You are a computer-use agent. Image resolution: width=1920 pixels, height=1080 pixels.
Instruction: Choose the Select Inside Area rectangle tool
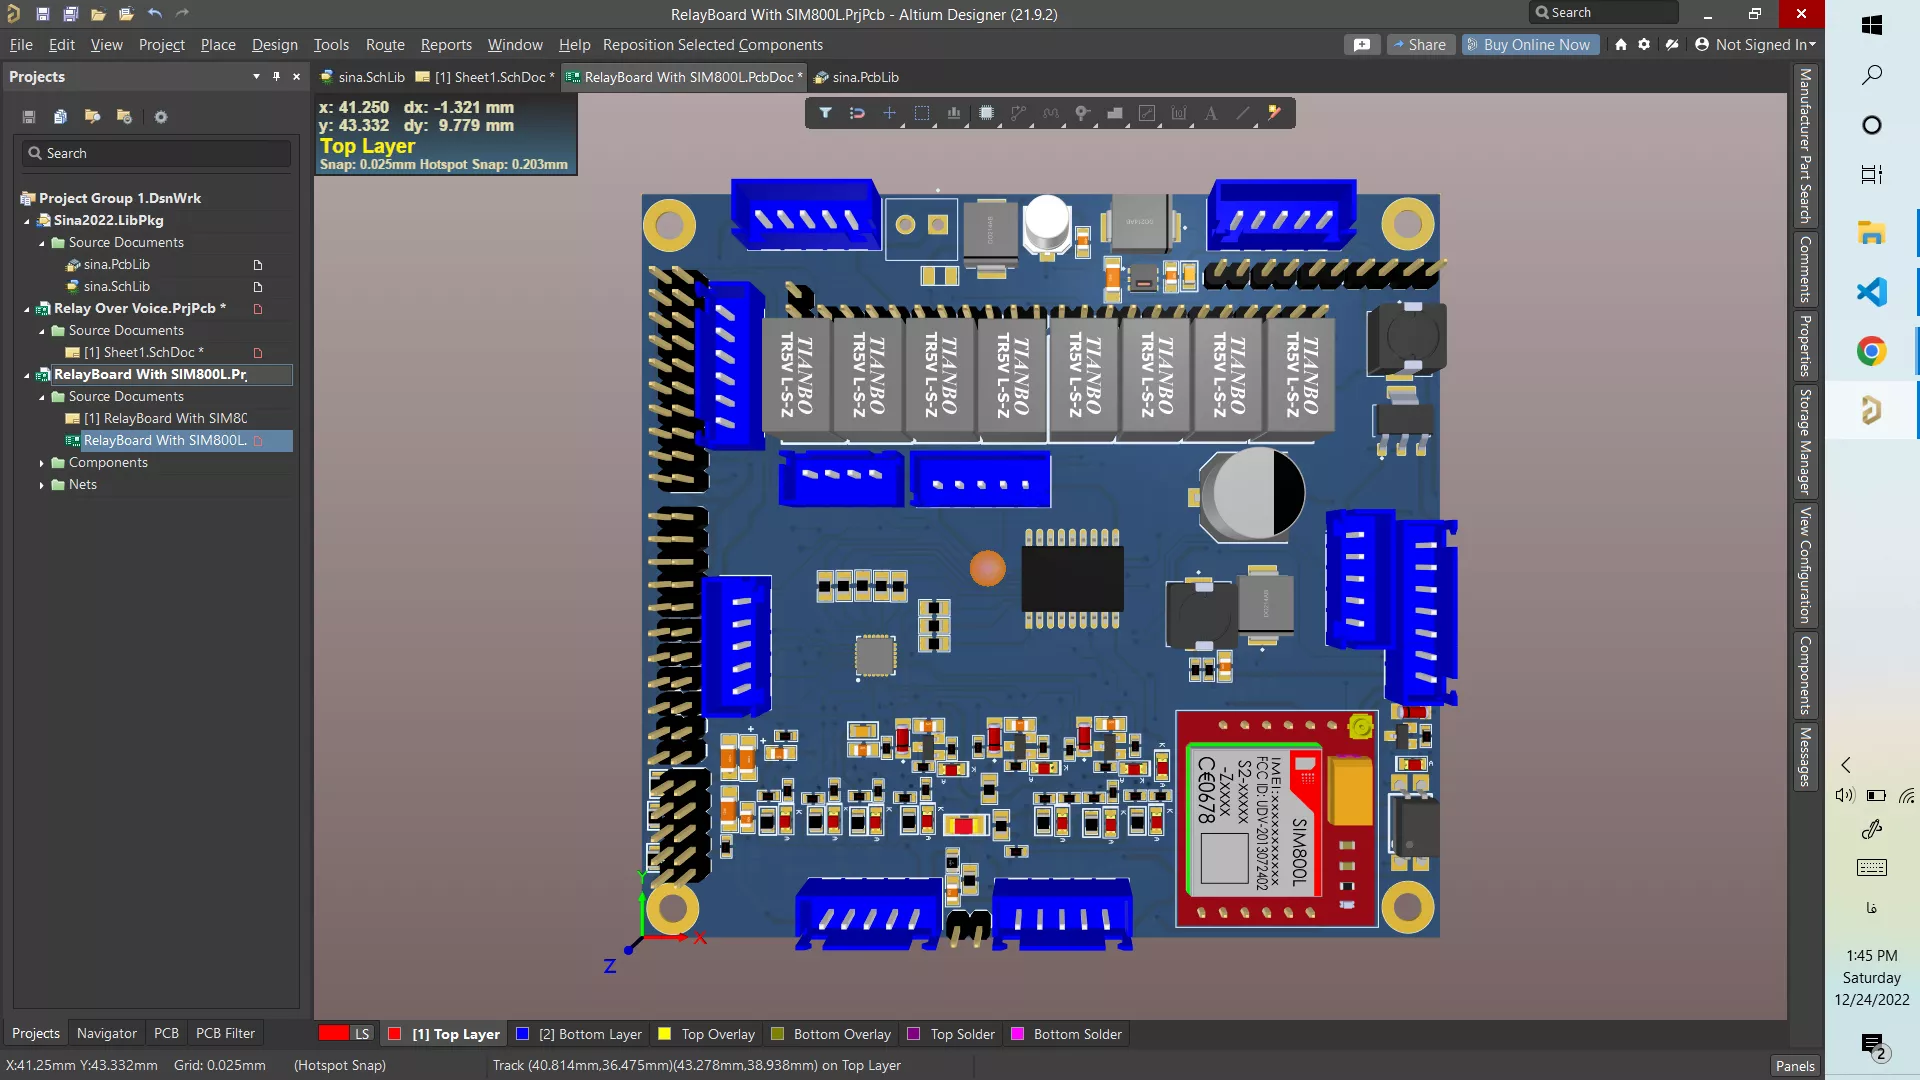pos(922,113)
